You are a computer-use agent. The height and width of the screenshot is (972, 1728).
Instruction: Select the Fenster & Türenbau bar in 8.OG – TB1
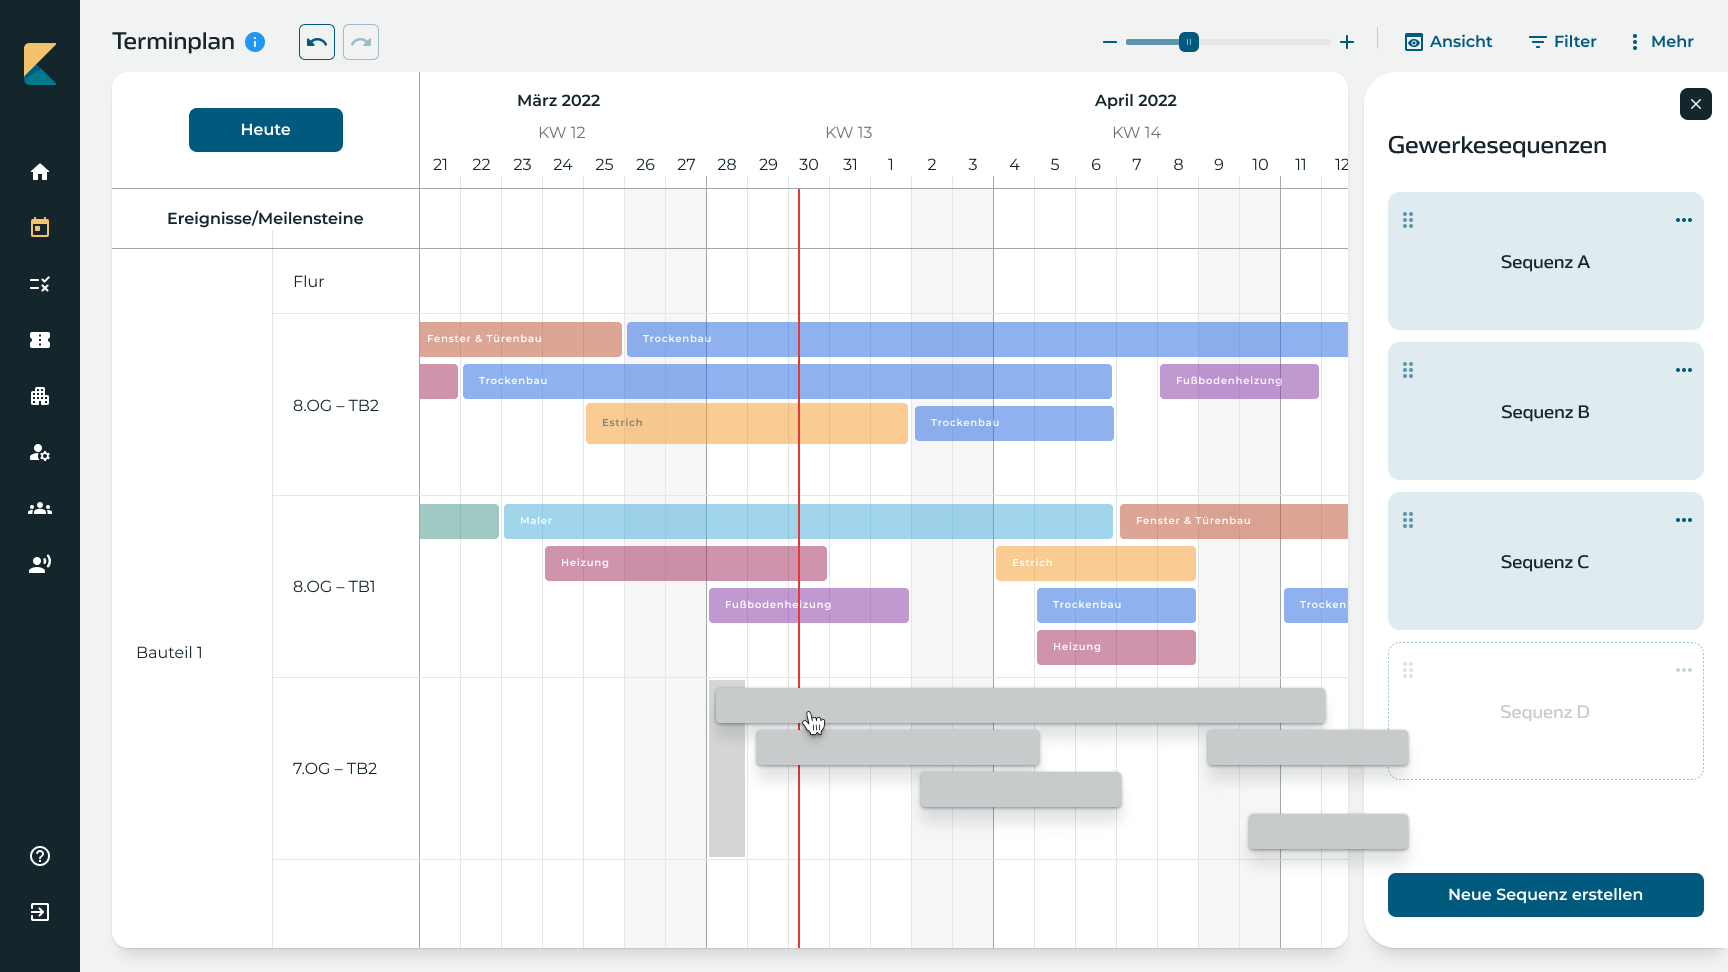coord(1234,521)
